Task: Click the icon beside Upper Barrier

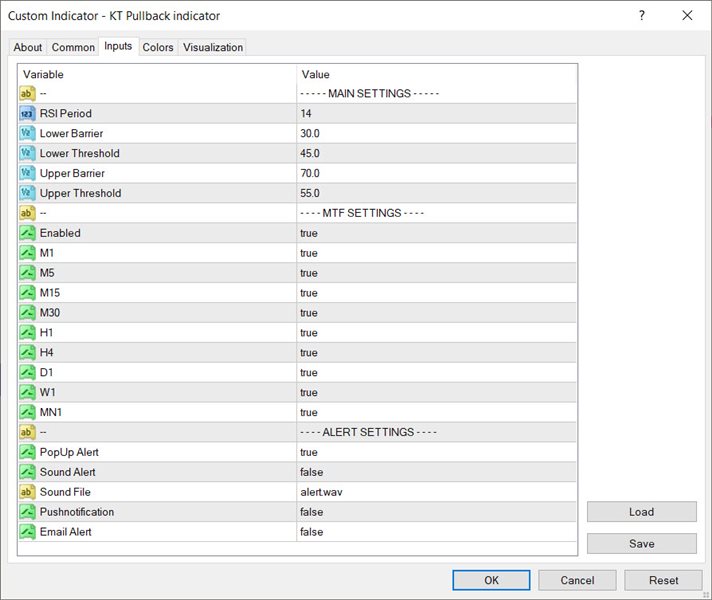Action: tap(27, 173)
